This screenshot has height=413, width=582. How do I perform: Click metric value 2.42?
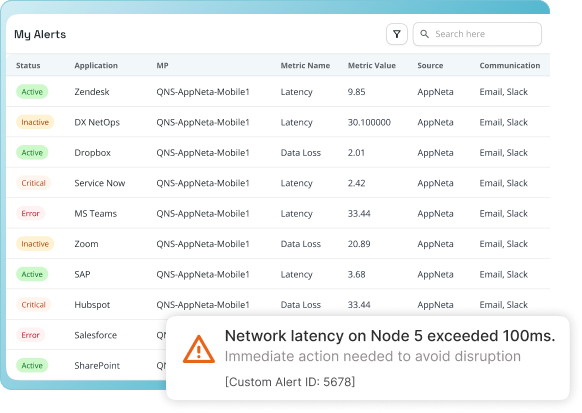(356, 183)
